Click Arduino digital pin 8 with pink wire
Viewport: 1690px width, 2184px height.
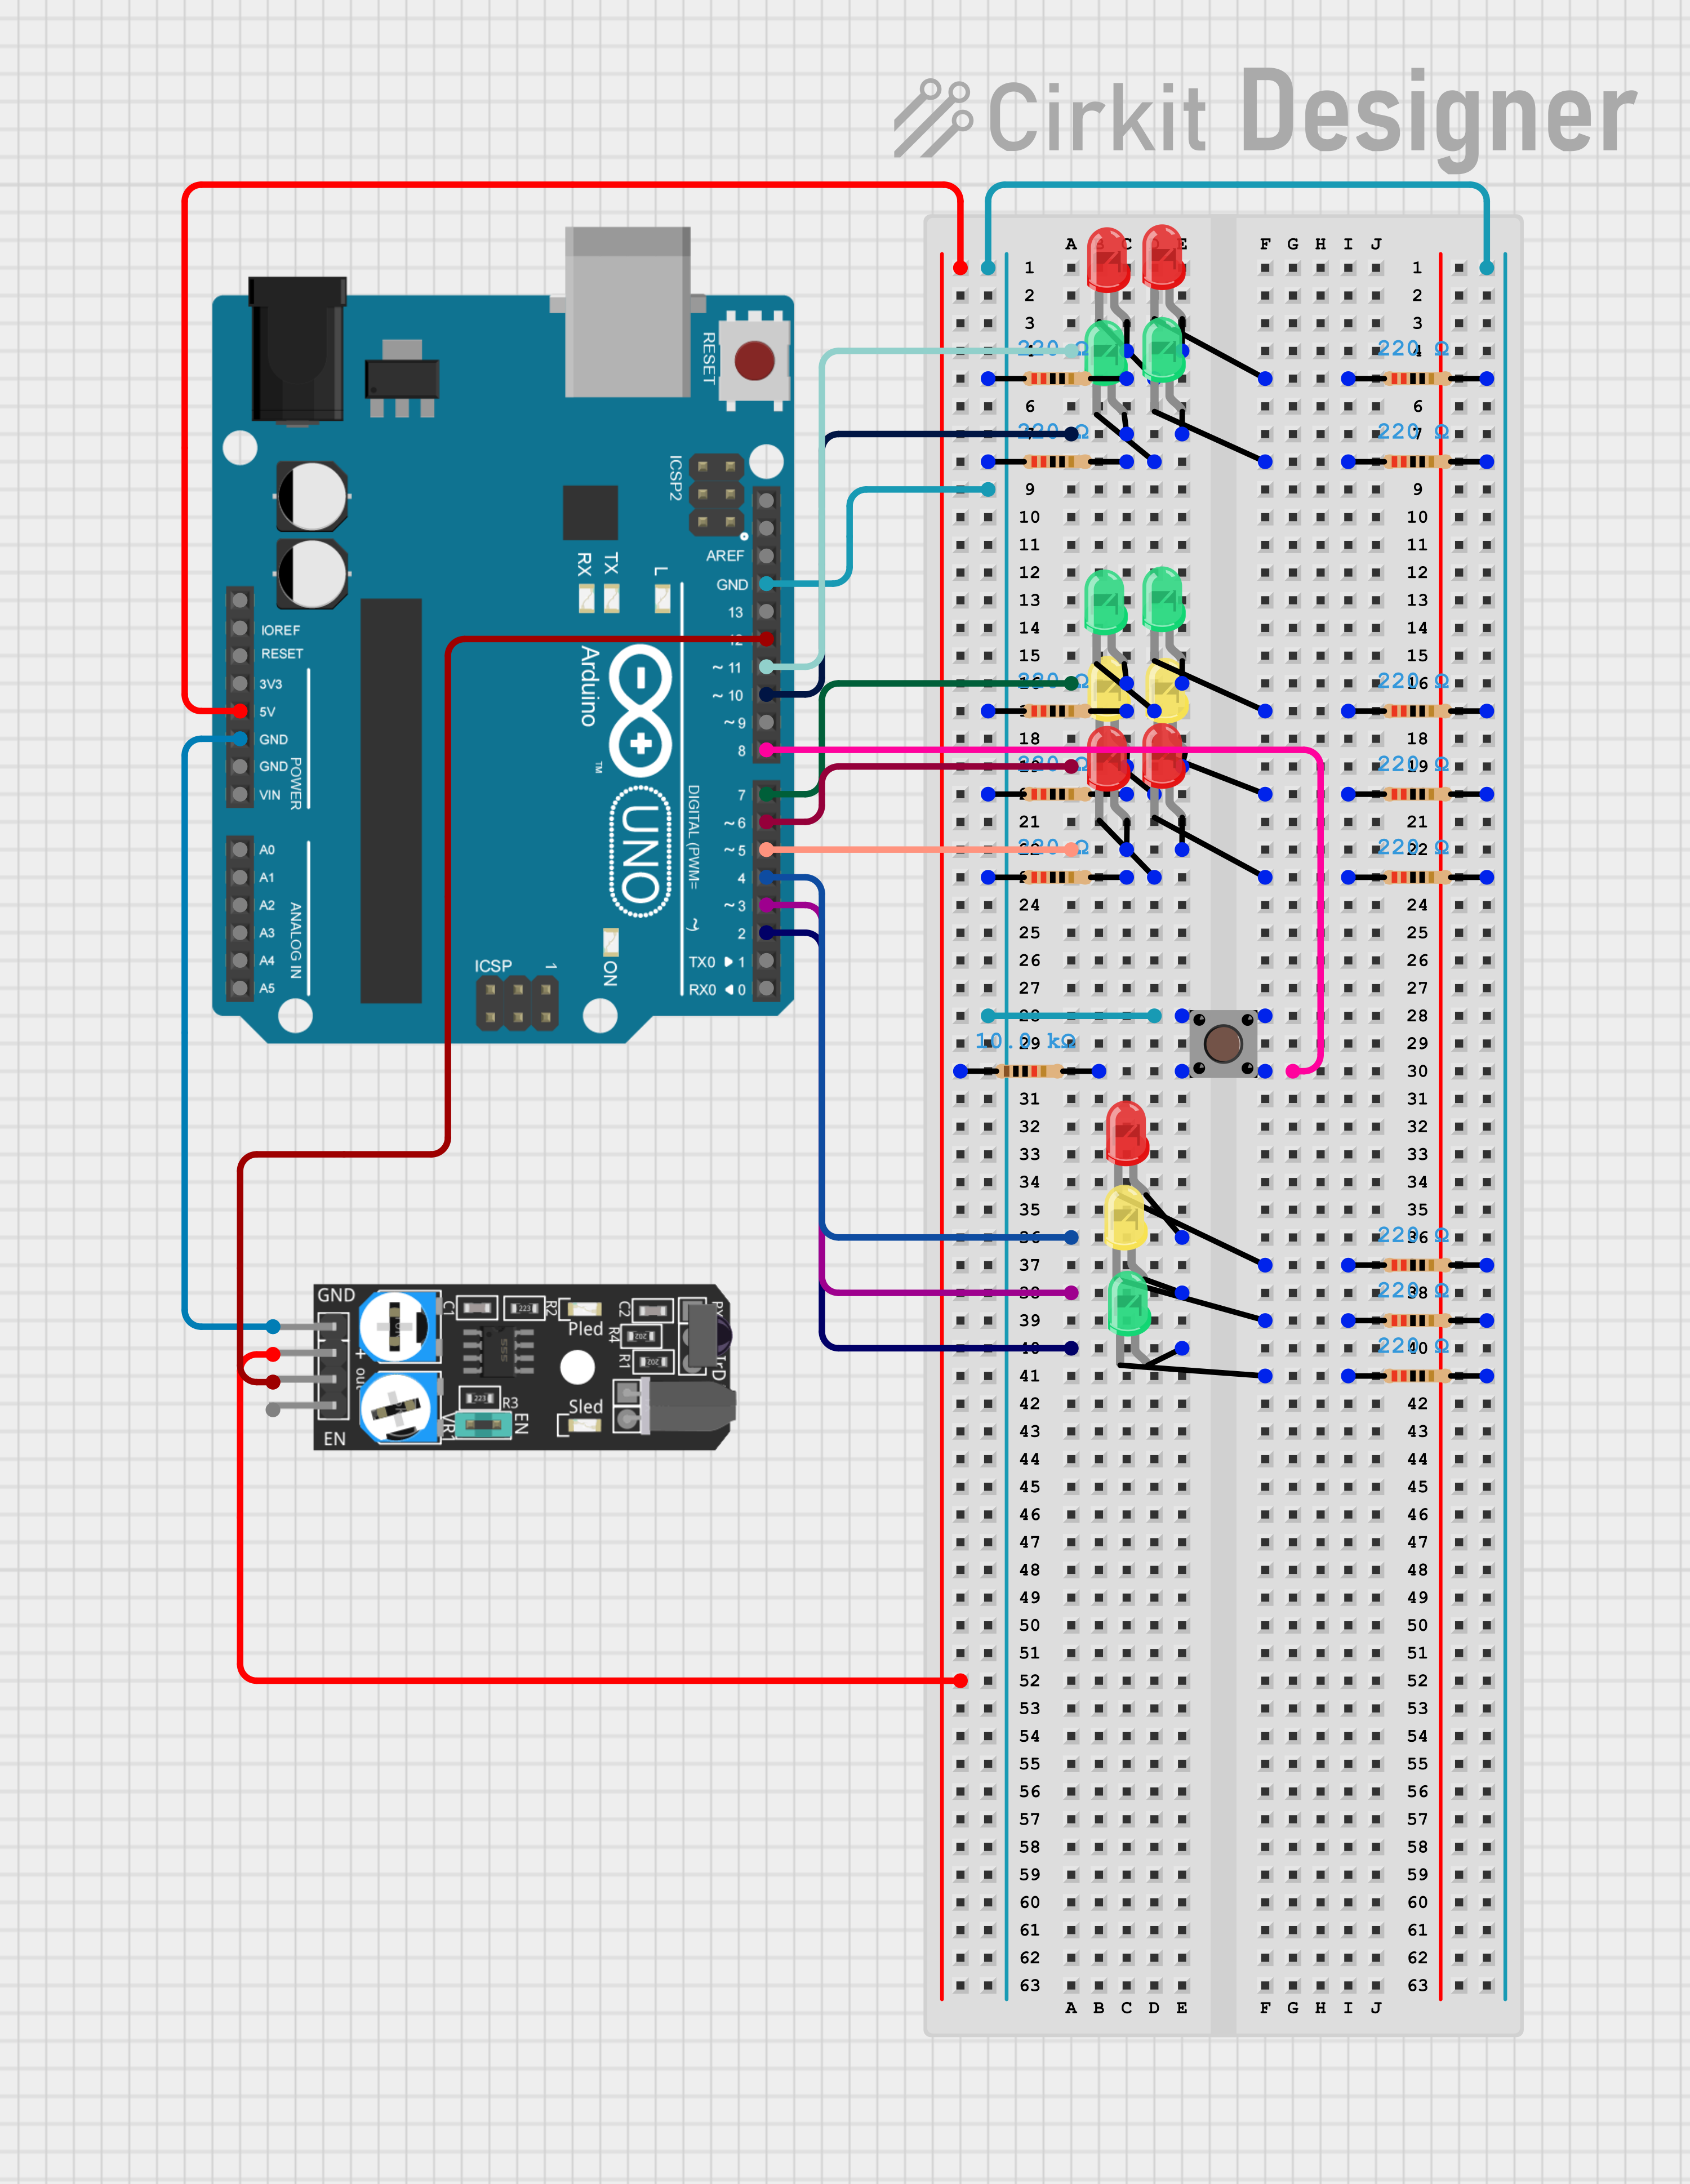point(766,750)
